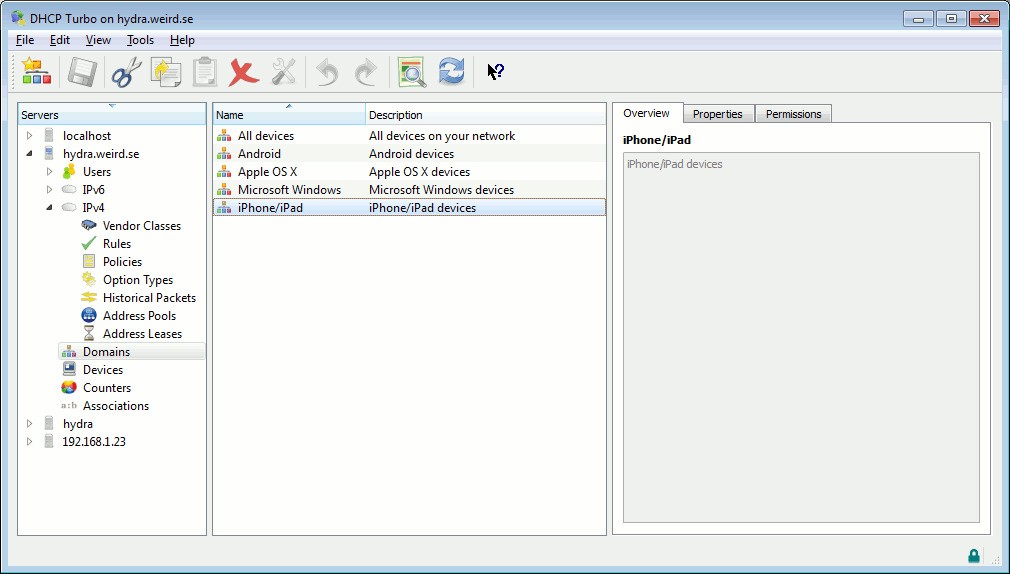Click the Undo arrow toolbar icon
The image size is (1010, 574).
pyautogui.click(x=327, y=72)
